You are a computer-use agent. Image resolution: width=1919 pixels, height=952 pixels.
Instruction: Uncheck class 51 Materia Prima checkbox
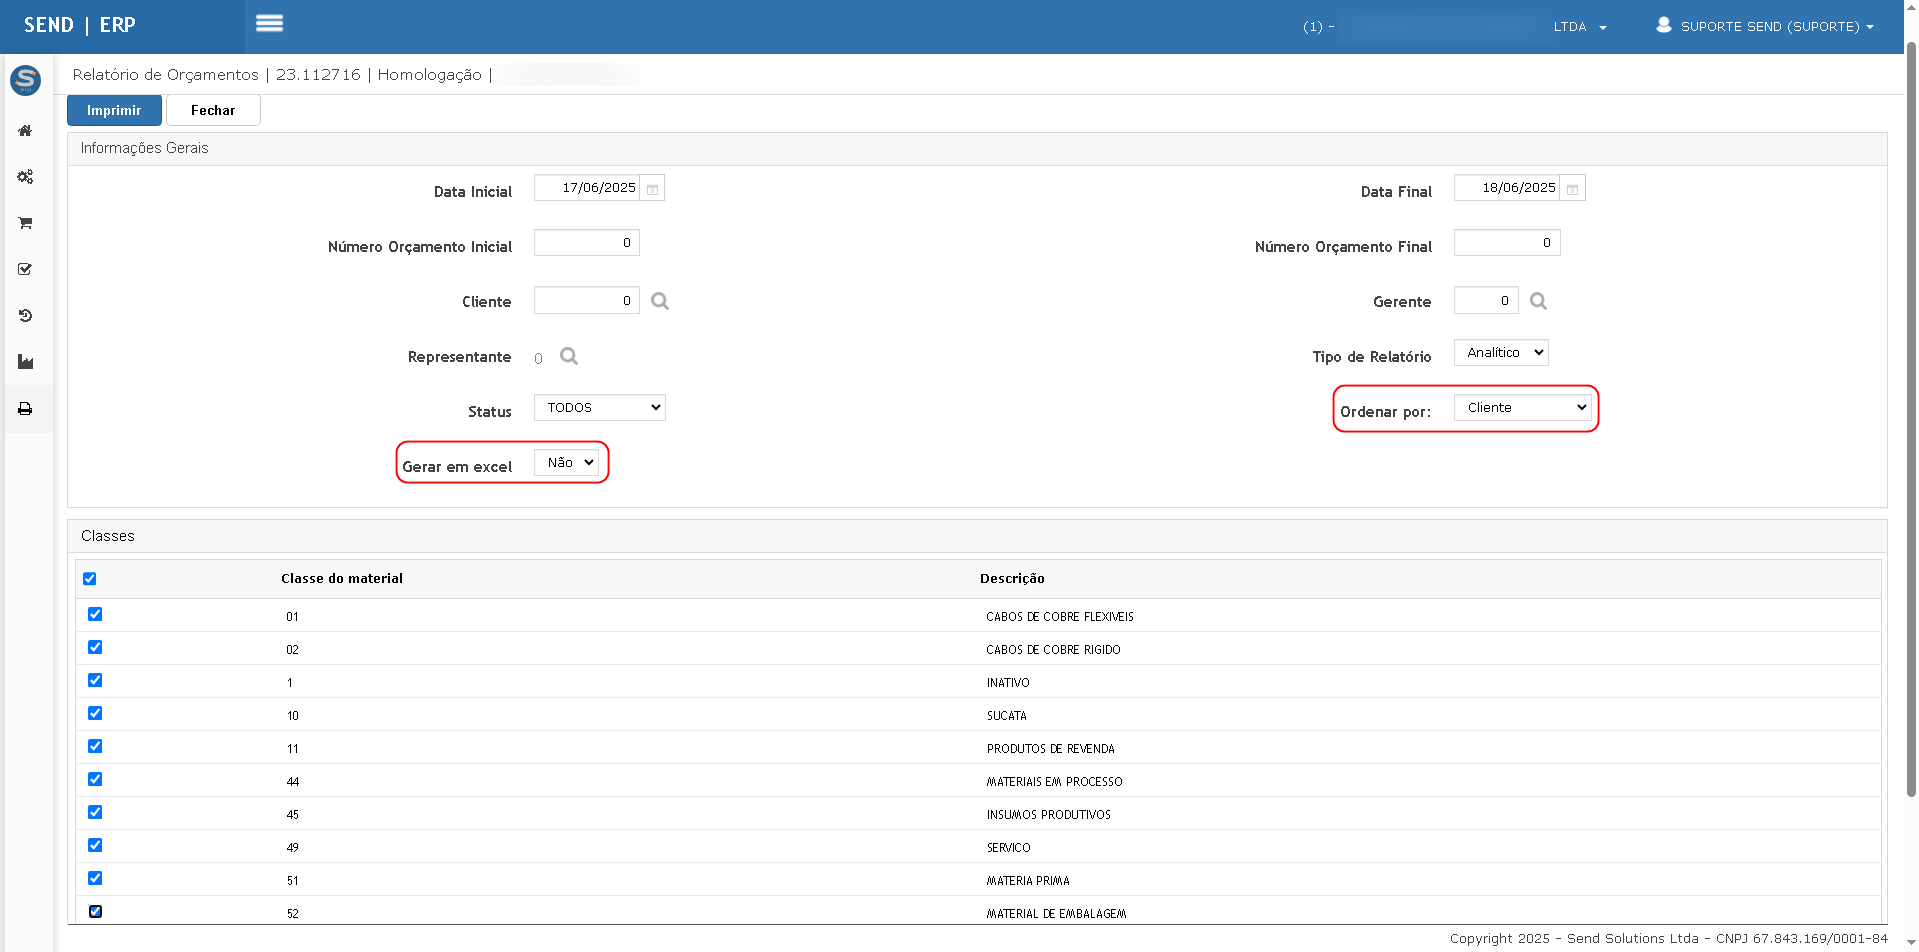click(x=95, y=878)
